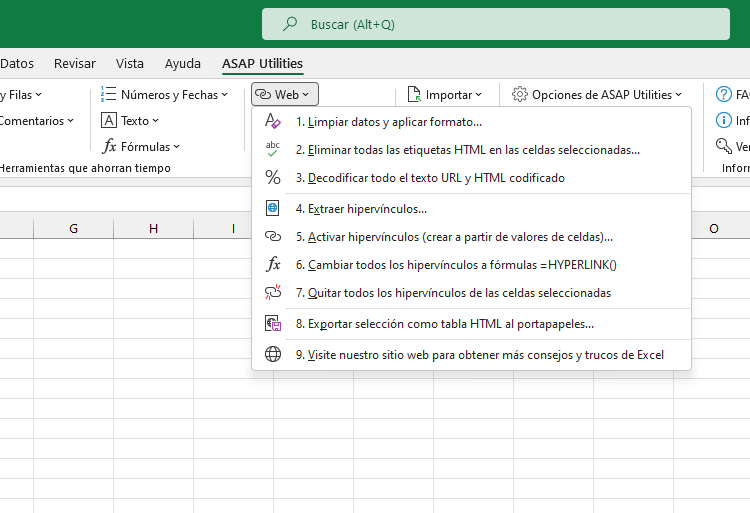750x513 pixels.
Task: Select column G header
Action: (74, 229)
